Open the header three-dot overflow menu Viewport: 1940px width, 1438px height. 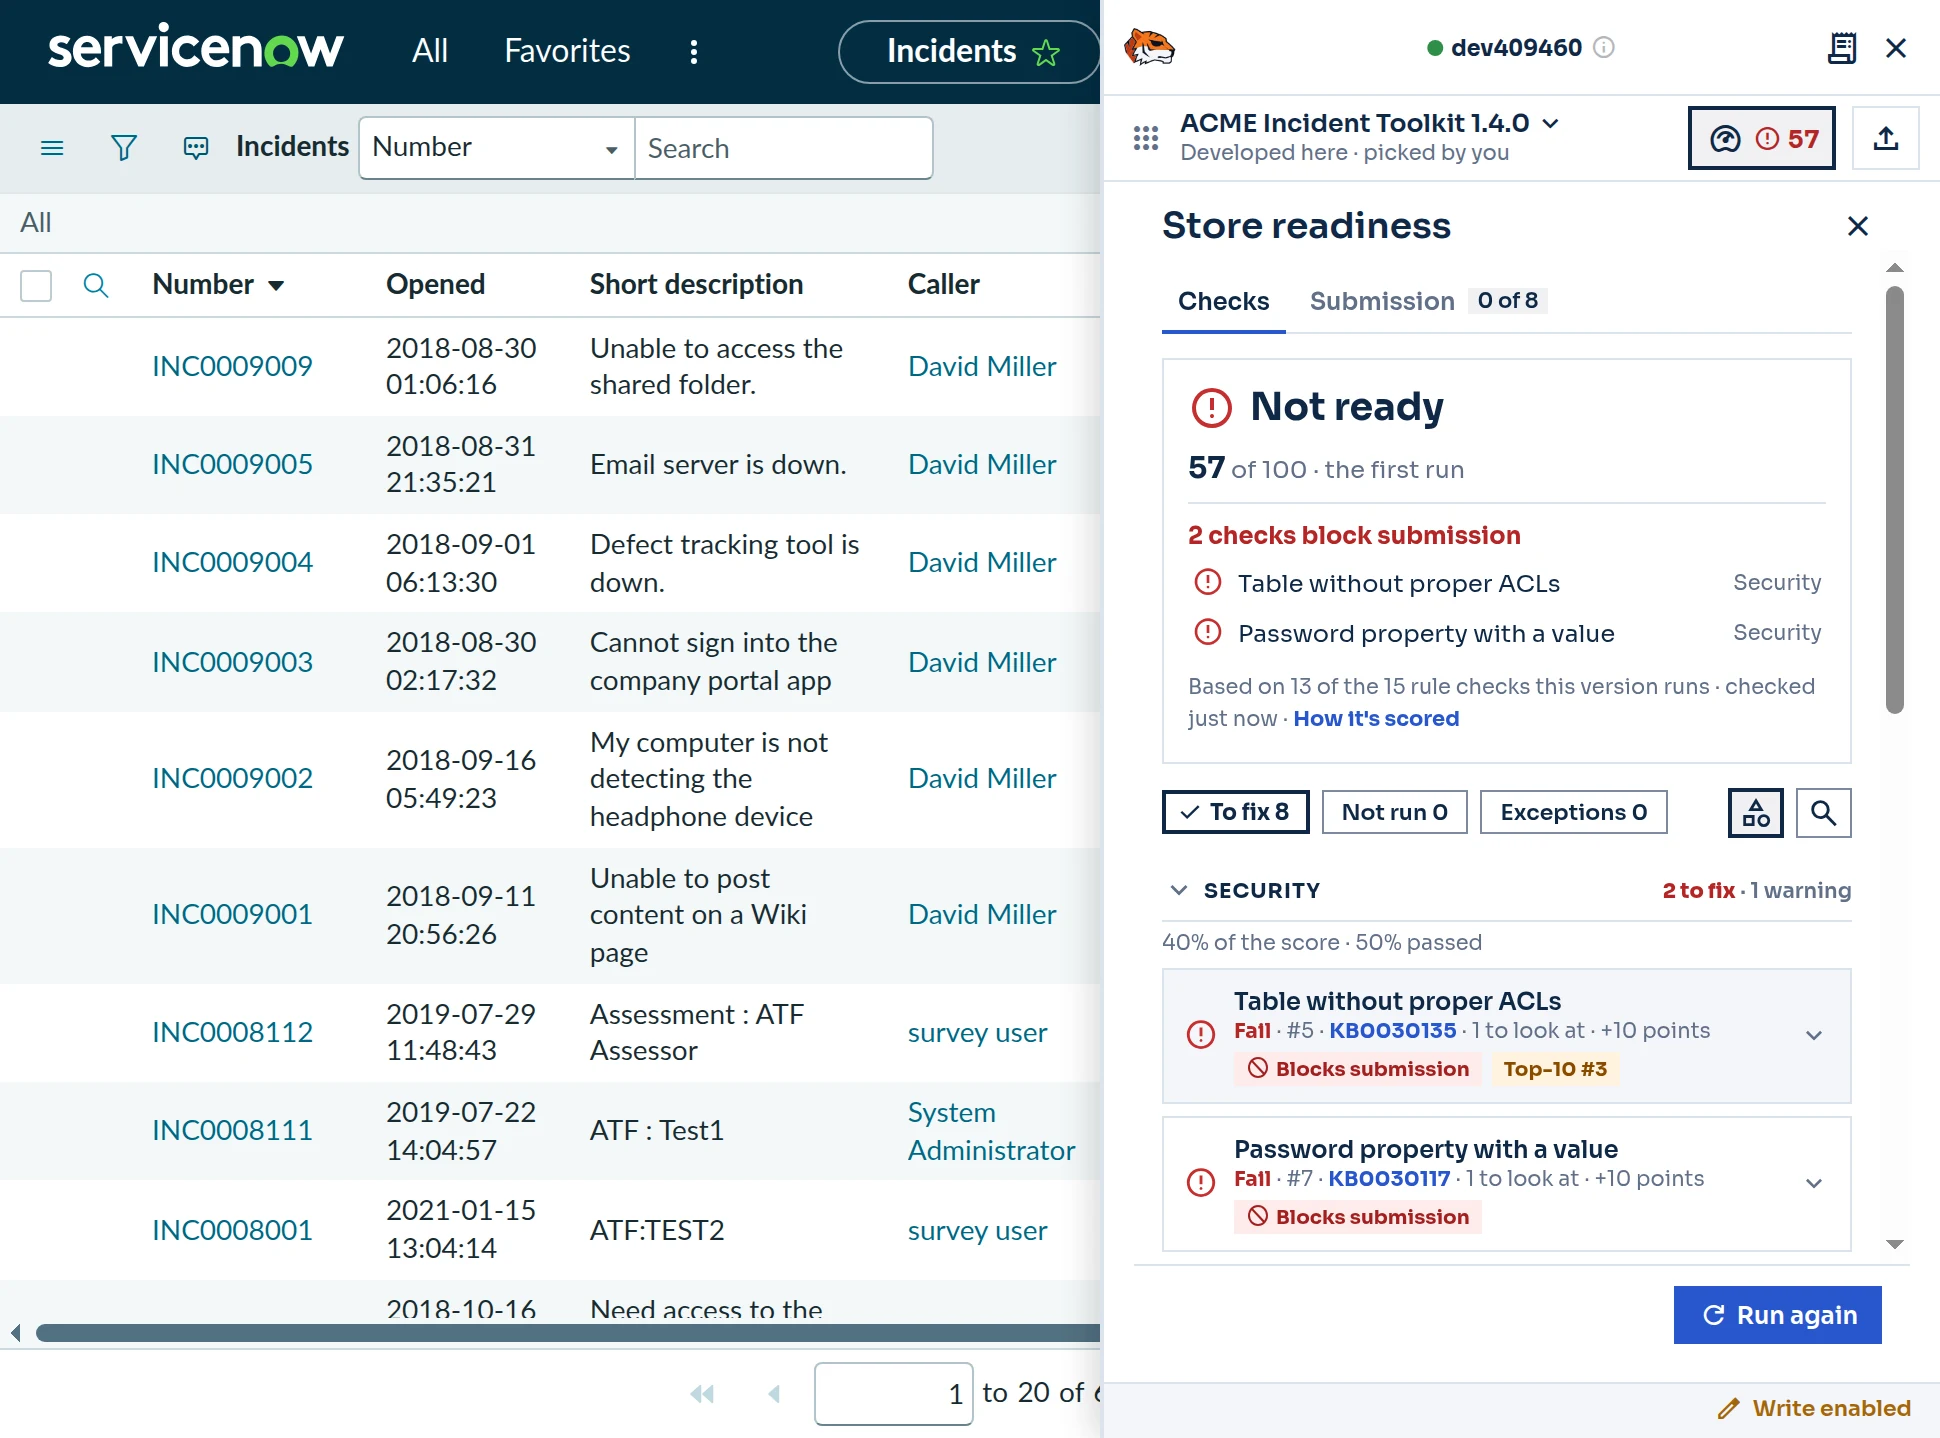pyautogui.click(x=694, y=52)
